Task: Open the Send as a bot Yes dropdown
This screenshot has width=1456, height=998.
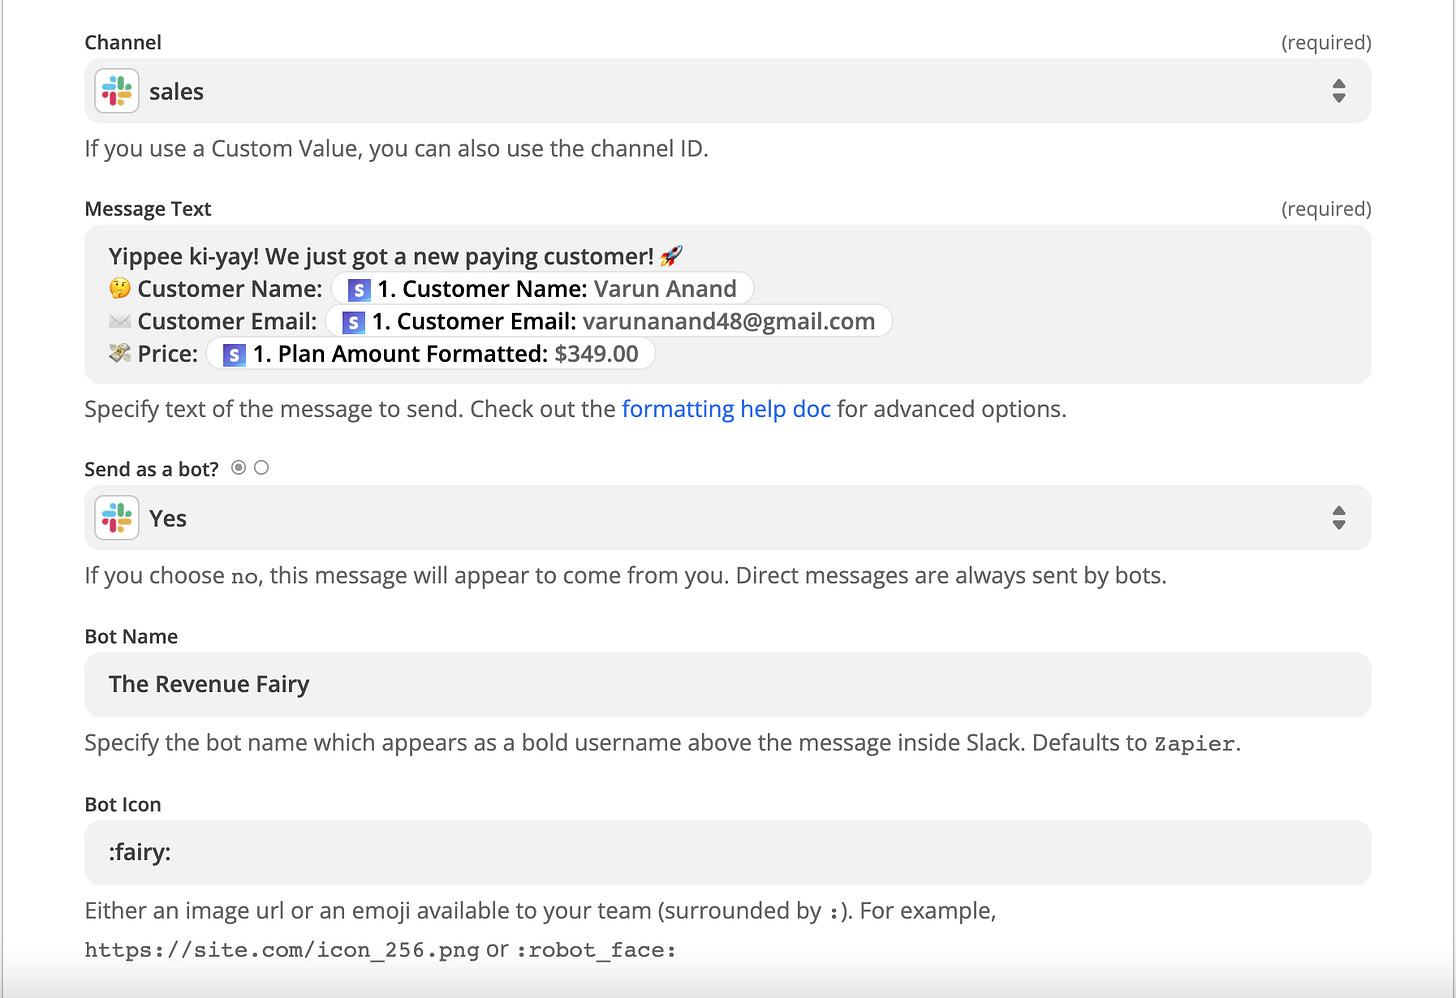Action: 727,518
